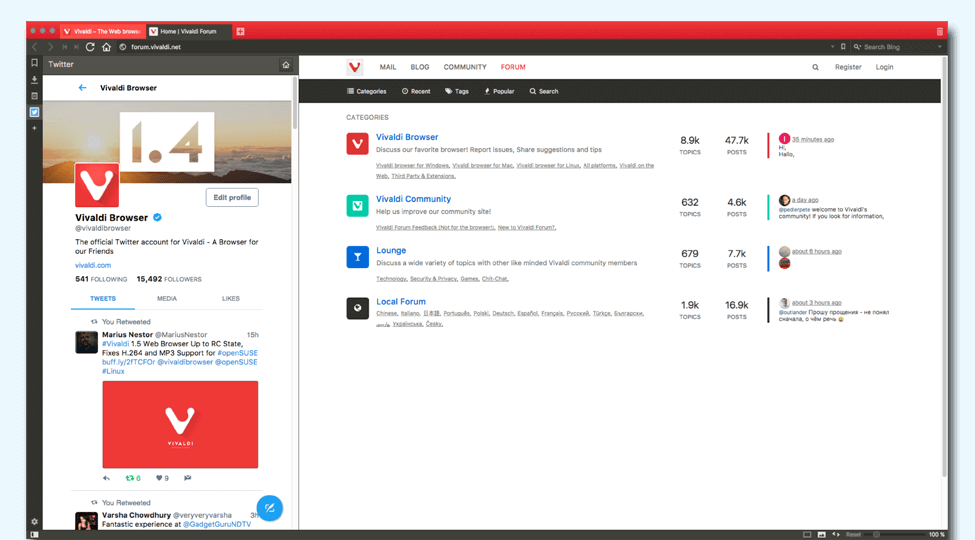The width and height of the screenshot is (975, 540).
Task: Click the rewind navigation button
Action: 64,47
